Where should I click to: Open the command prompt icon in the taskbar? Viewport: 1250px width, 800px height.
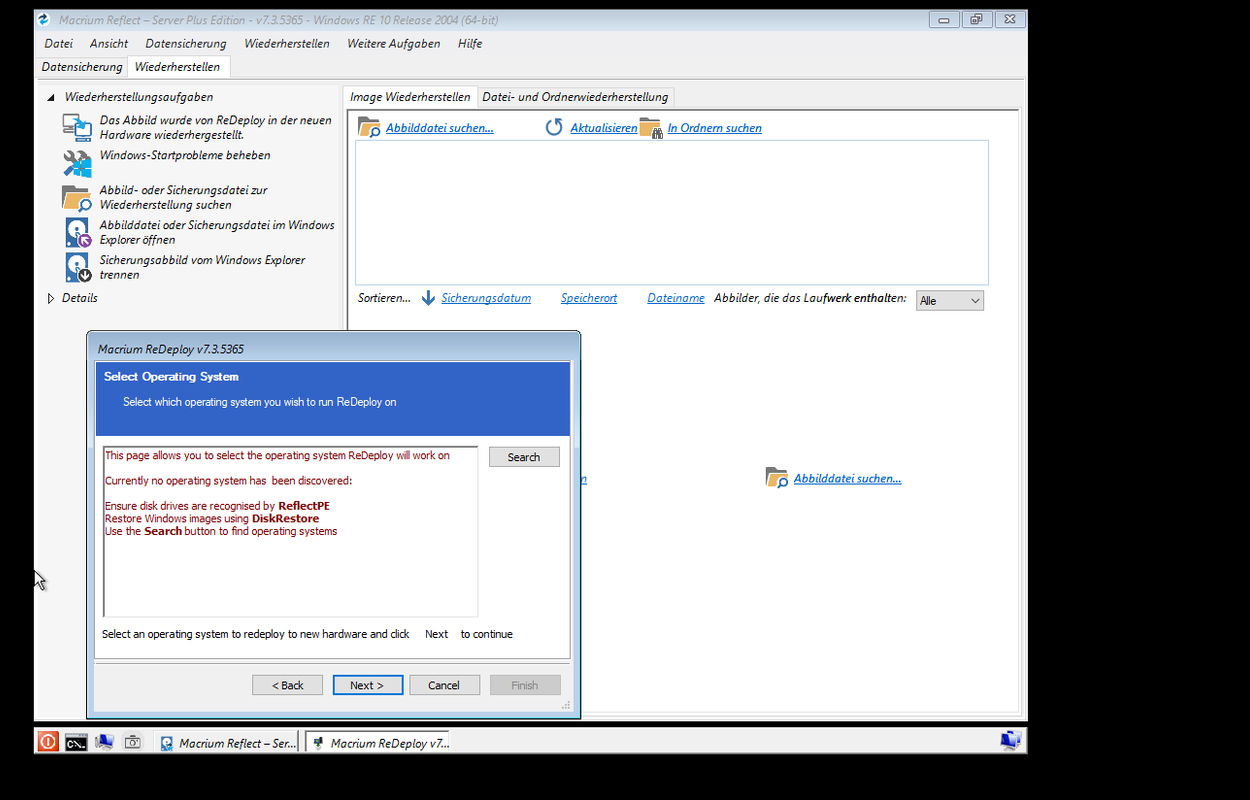[x=76, y=742]
